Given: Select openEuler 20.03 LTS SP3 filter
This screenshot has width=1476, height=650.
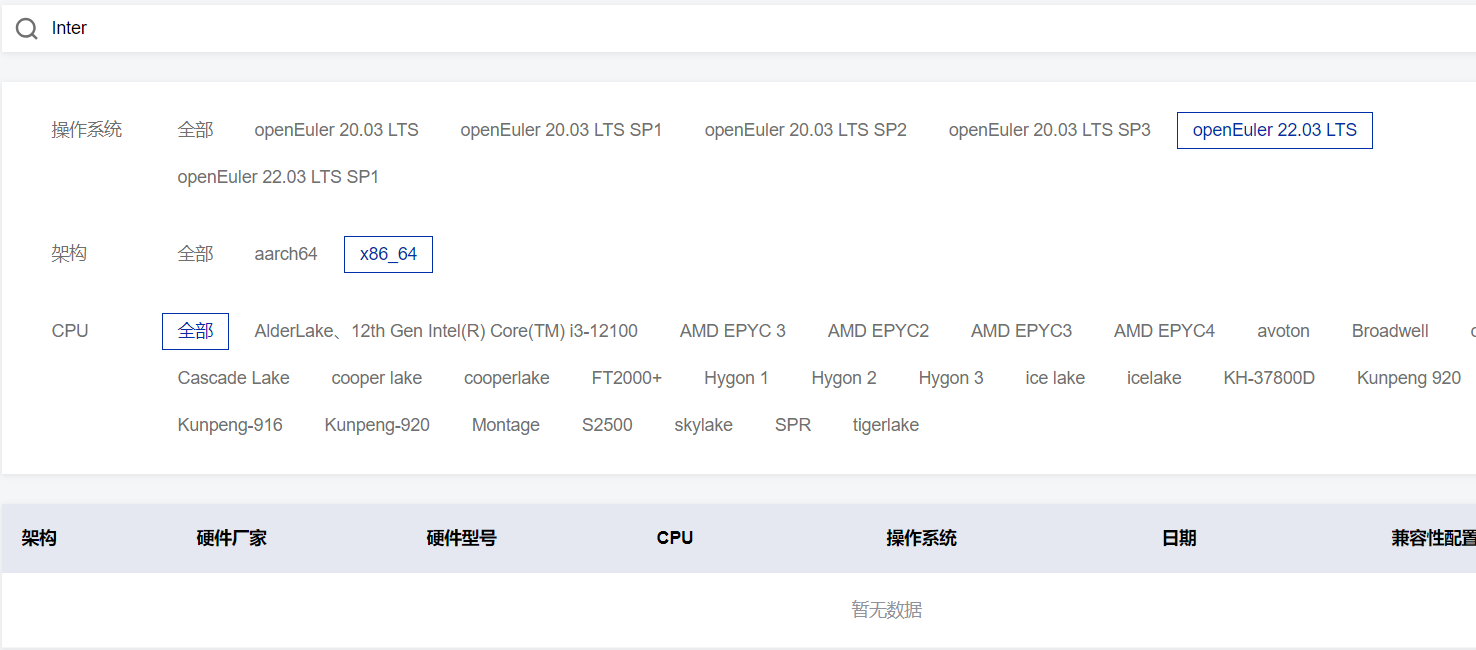Looking at the screenshot, I should pos(1049,130).
